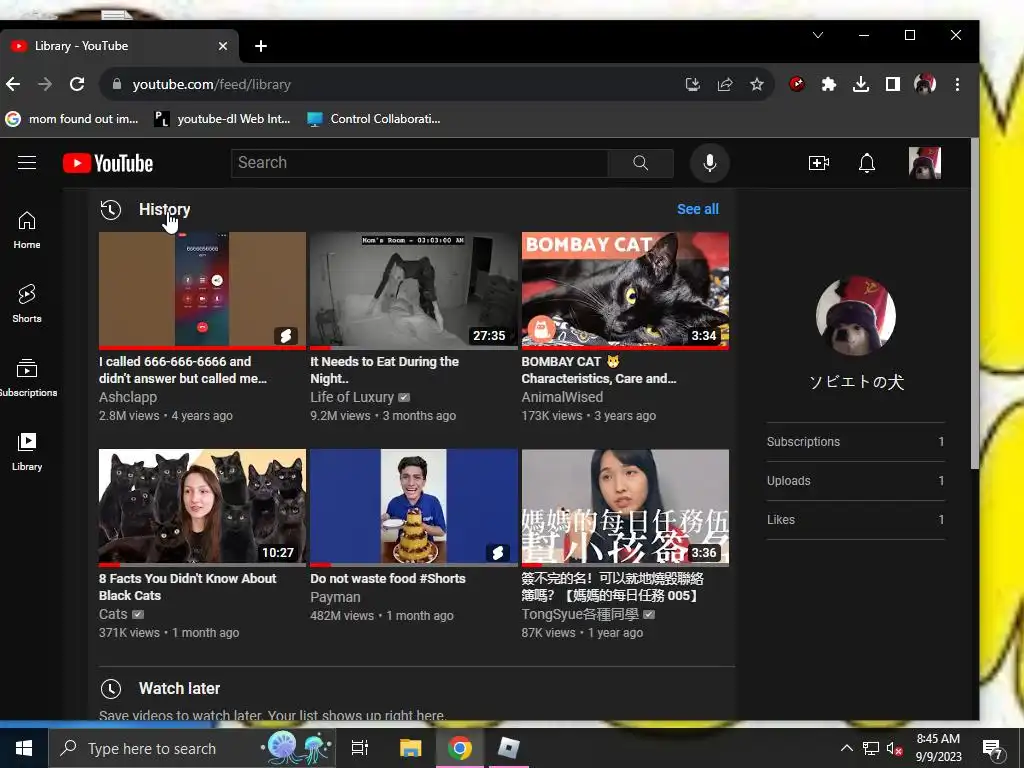Click the page vertical scrollbar

(x=974, y=303)
